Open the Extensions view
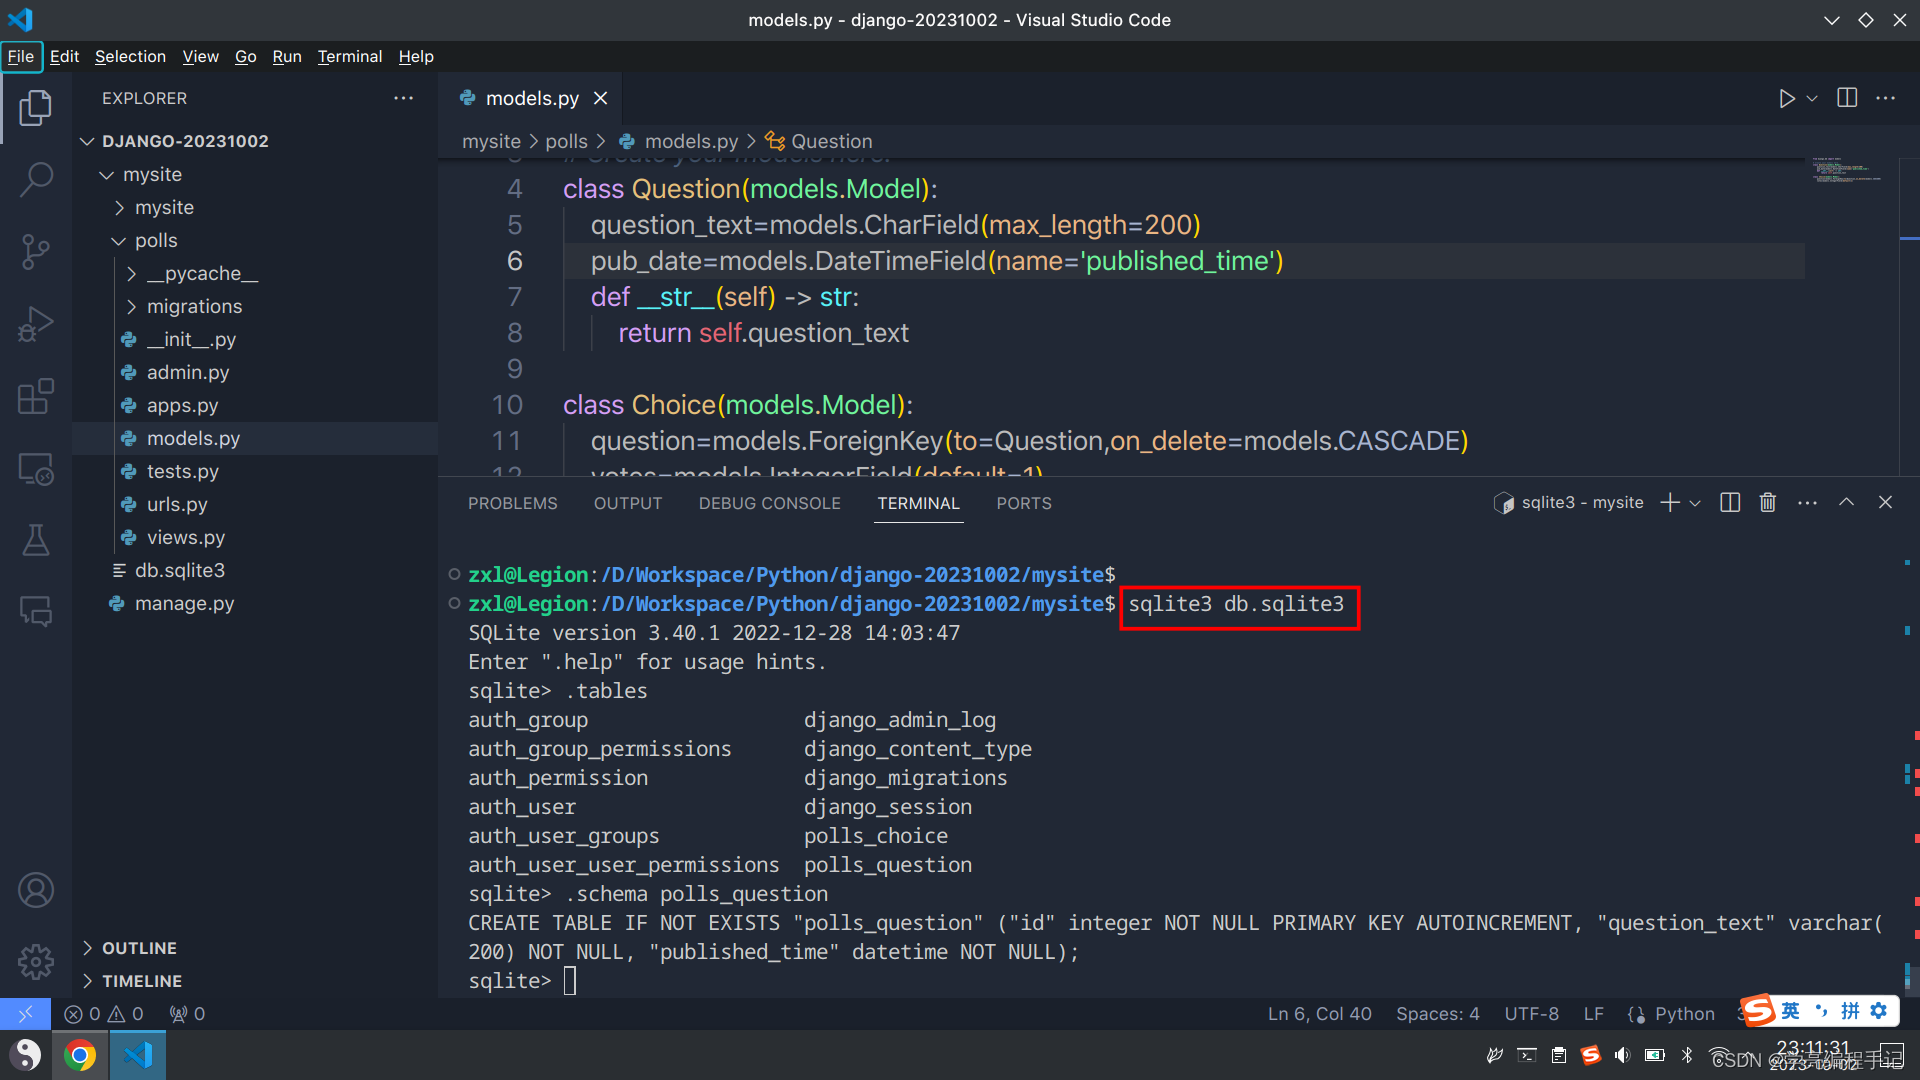1920x1080 pixels. (x=36, y=396)
